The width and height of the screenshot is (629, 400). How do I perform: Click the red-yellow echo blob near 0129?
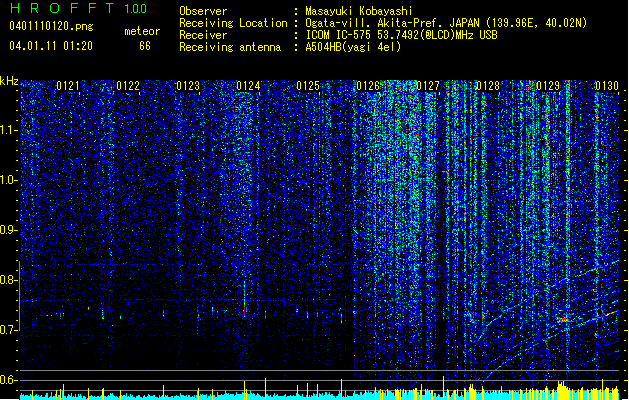click(x=563, y=320)
